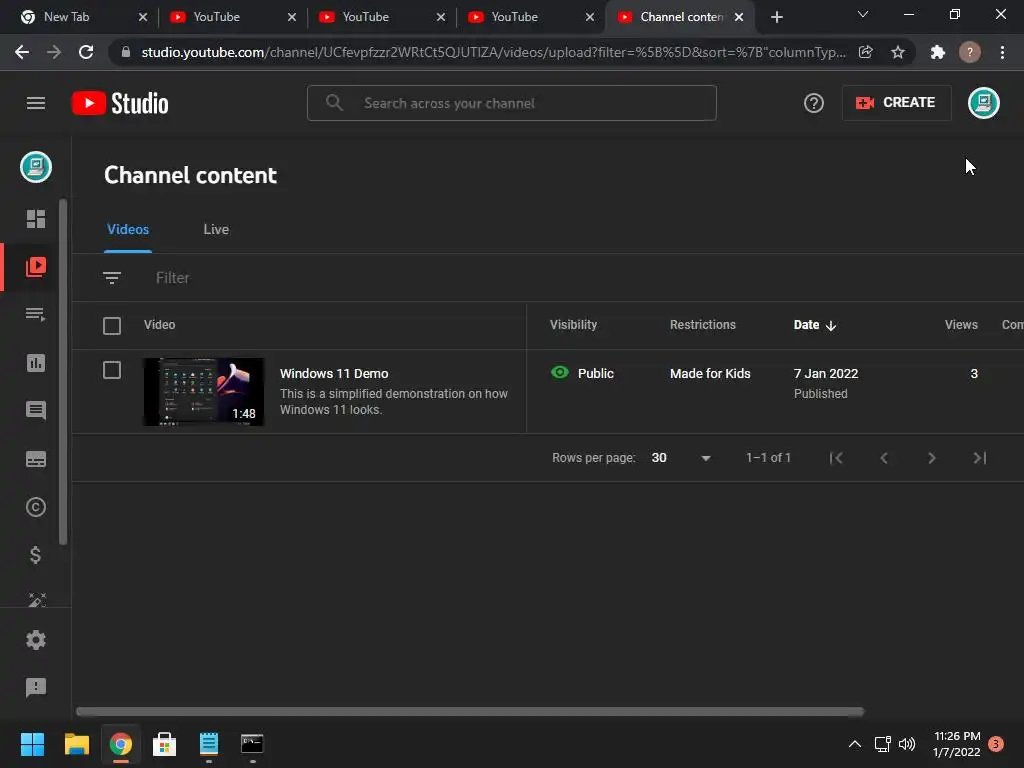Switch to the Live tab

[216, 229]
